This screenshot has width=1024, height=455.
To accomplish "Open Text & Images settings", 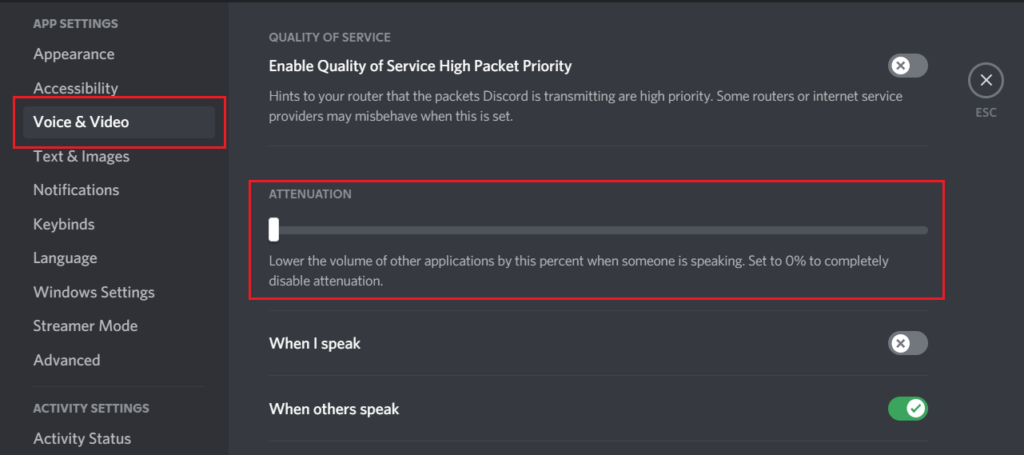I will tap(81, 156).
